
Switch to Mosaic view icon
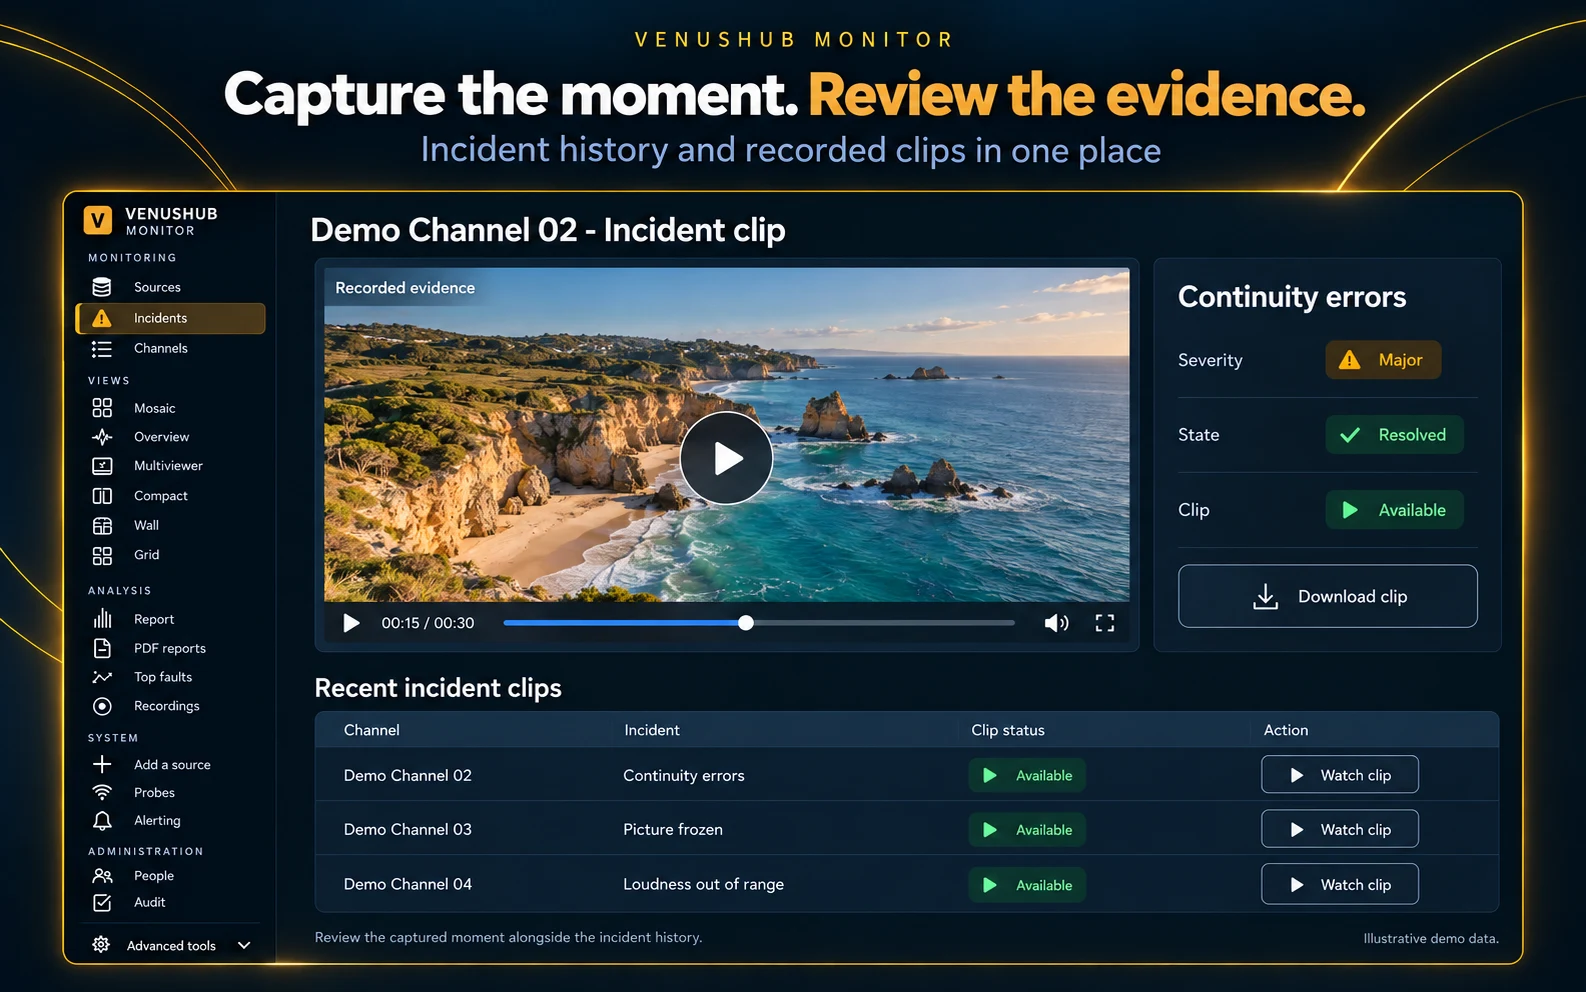tap(102, 408)
